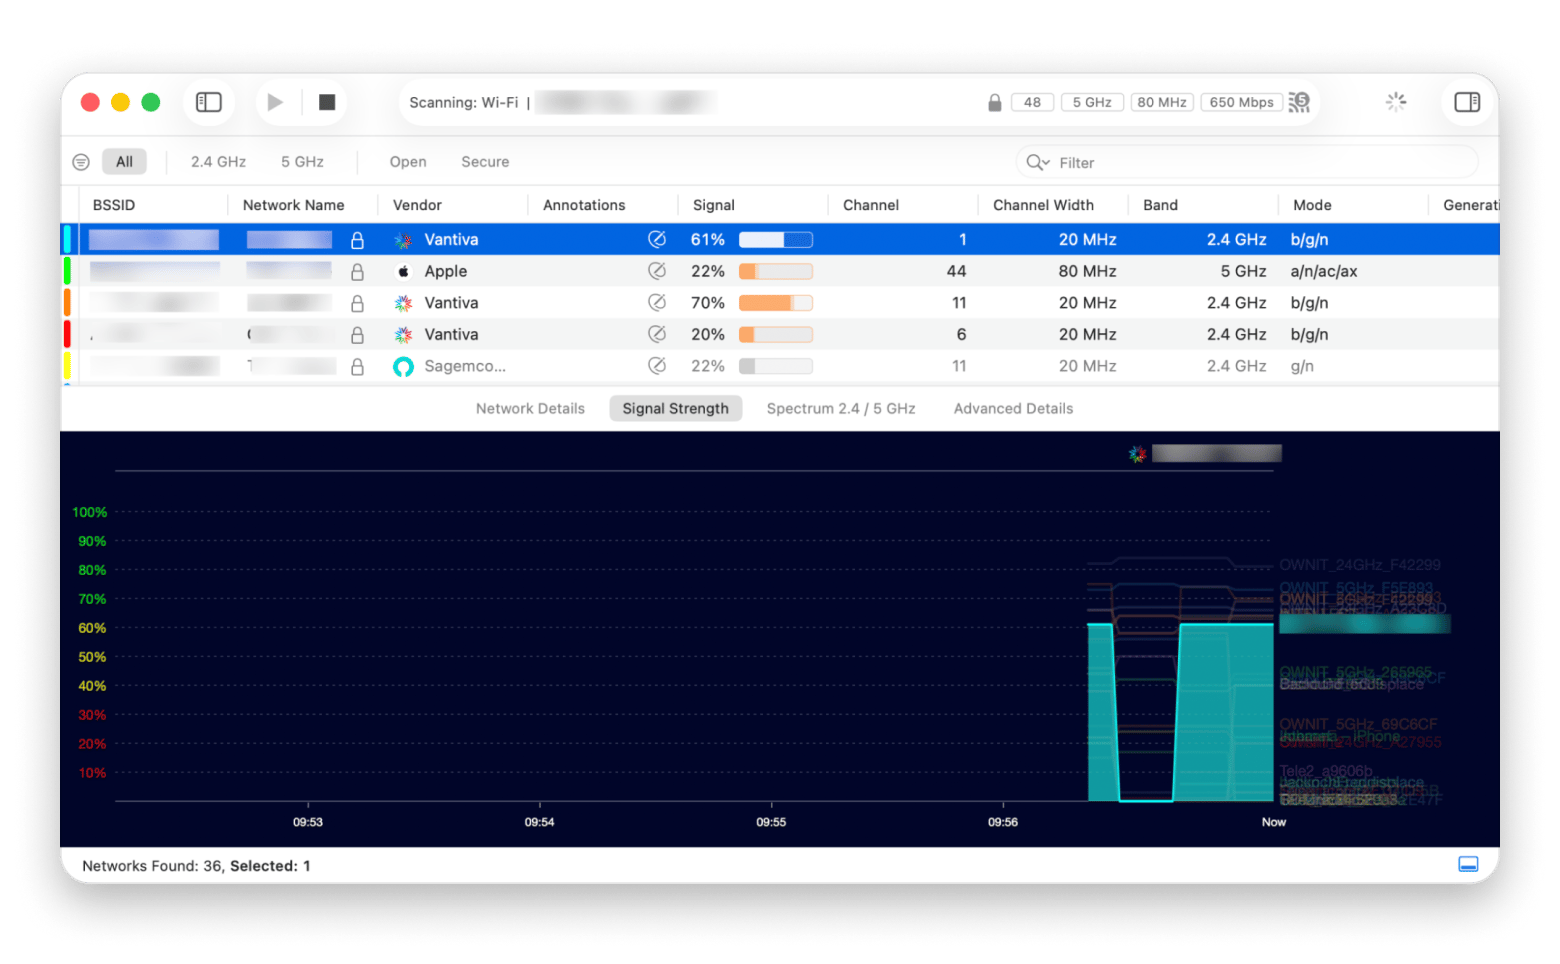Stop the Wi-Fi scan
Viewport: 1560px width, 964px height.
[327, 102]
